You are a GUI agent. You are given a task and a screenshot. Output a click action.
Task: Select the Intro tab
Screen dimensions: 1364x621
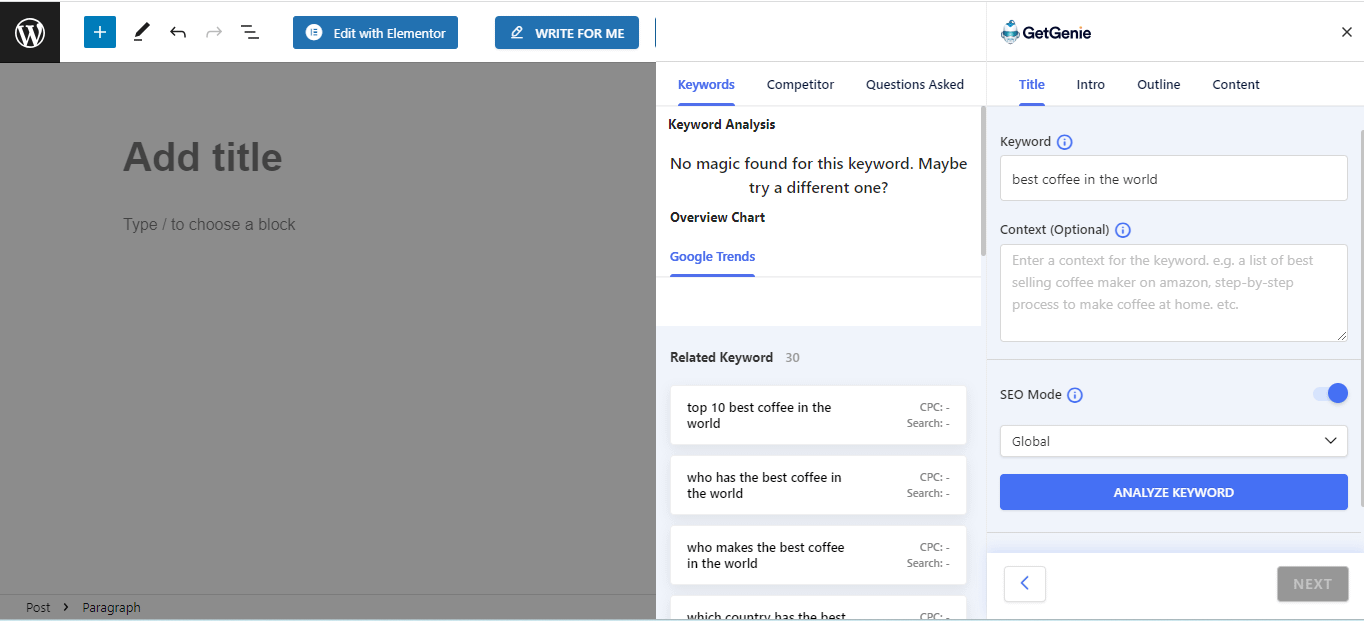coord(1090,84)
